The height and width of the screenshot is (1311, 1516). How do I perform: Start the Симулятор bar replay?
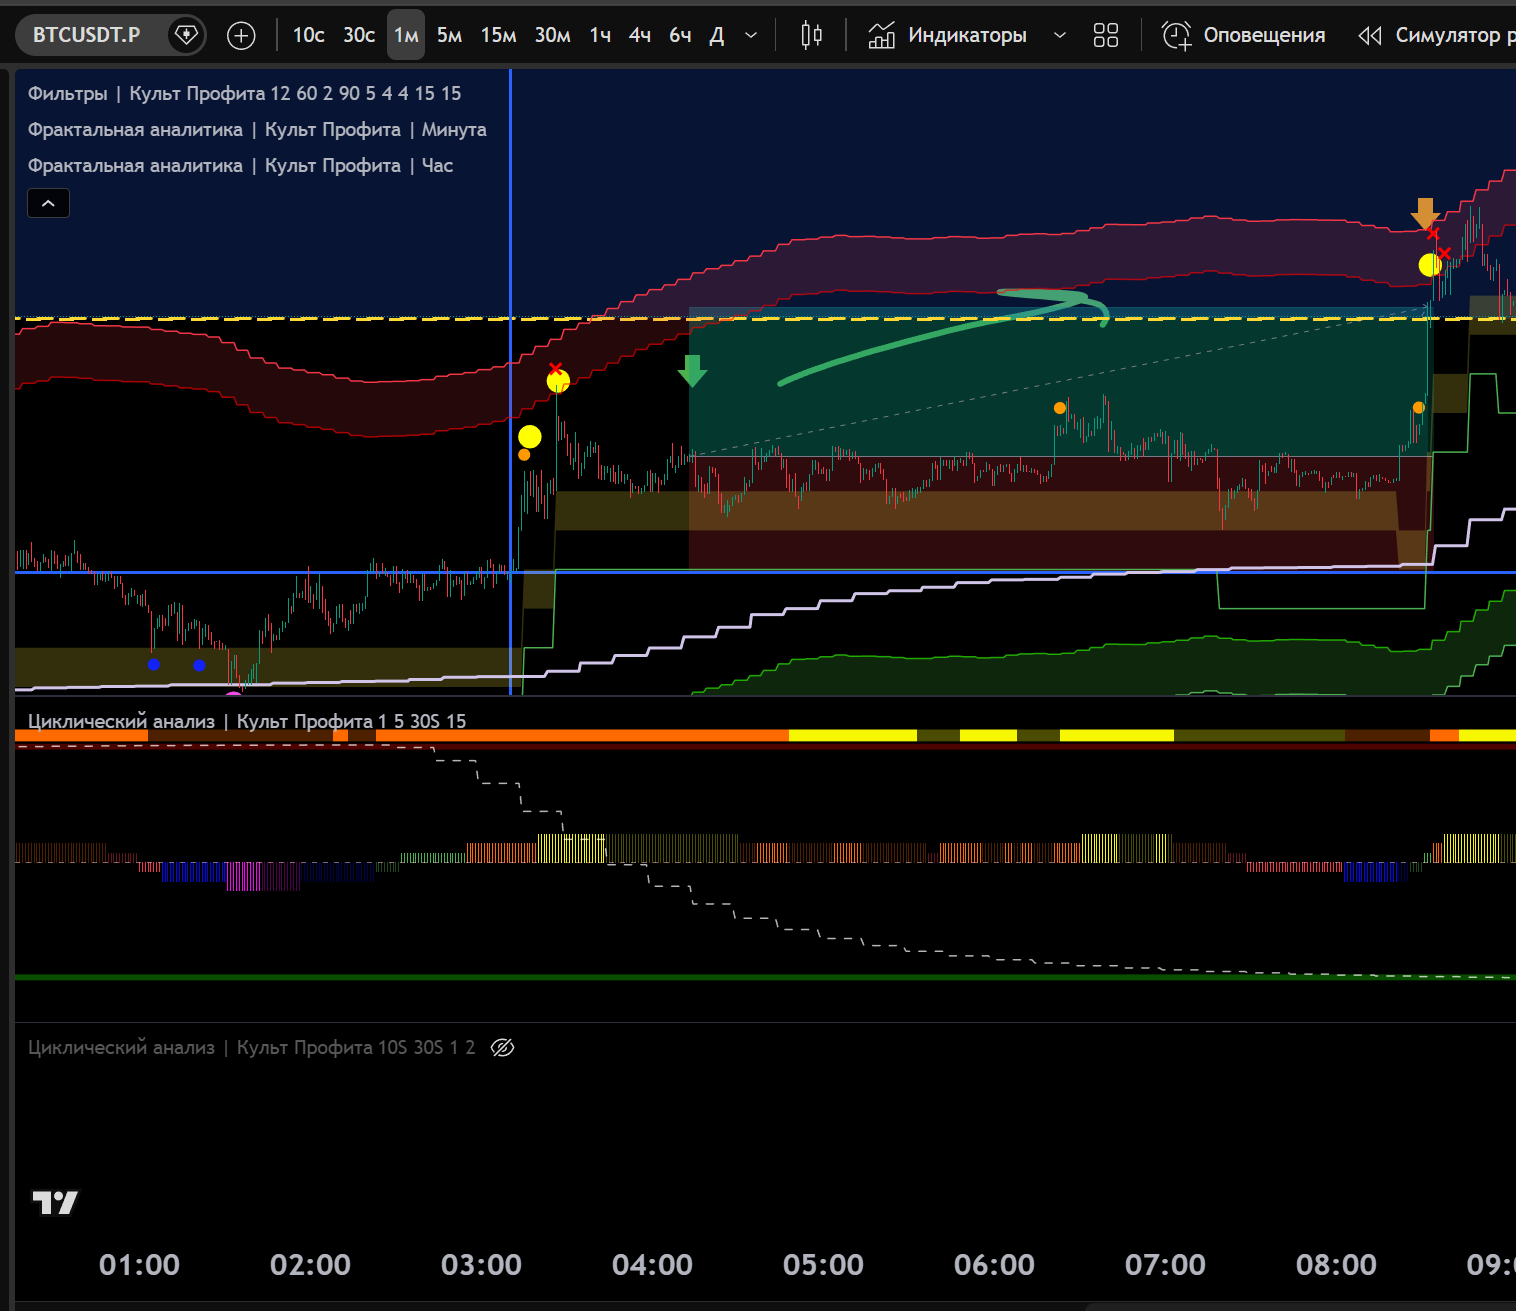(x=1435, y=36)
